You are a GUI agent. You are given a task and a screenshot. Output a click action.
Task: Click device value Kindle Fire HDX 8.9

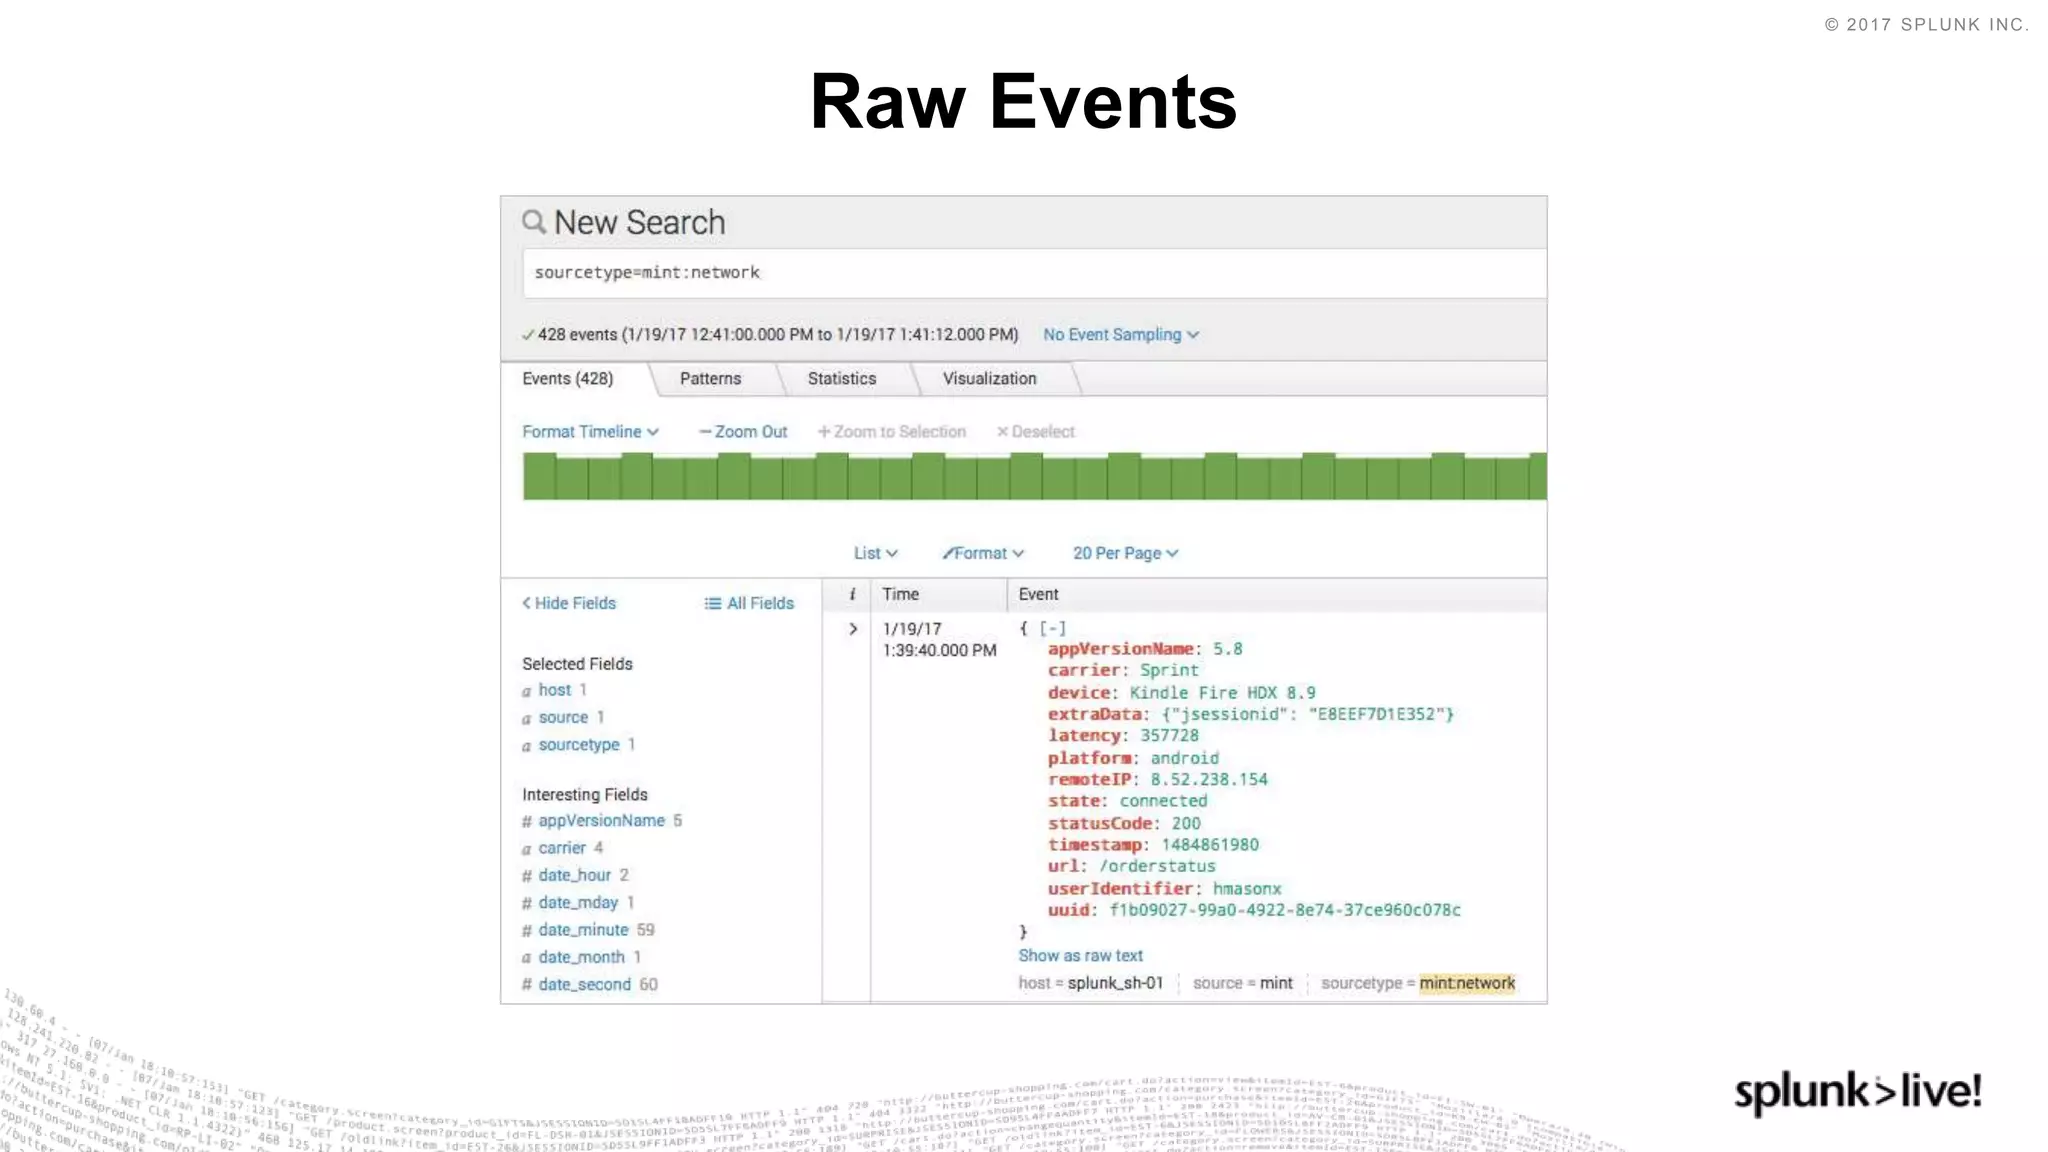pos(1222,693)
